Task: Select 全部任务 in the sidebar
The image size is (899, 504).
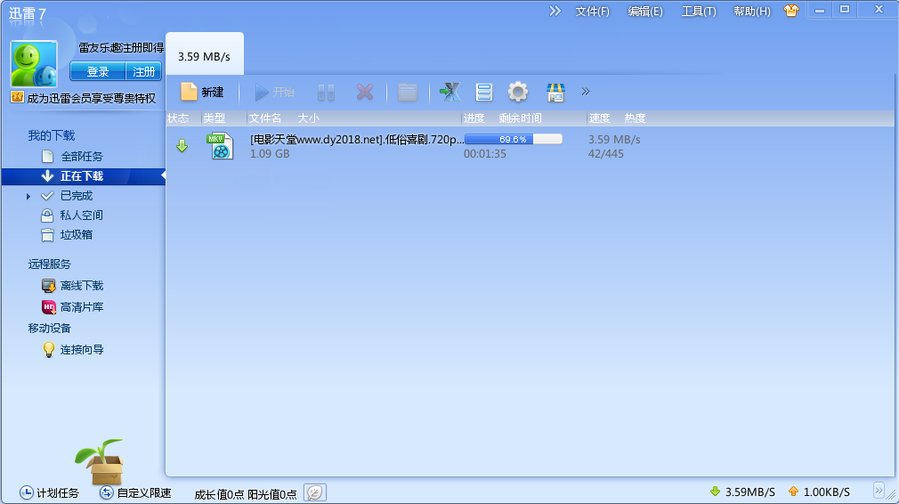Action: 81,156
